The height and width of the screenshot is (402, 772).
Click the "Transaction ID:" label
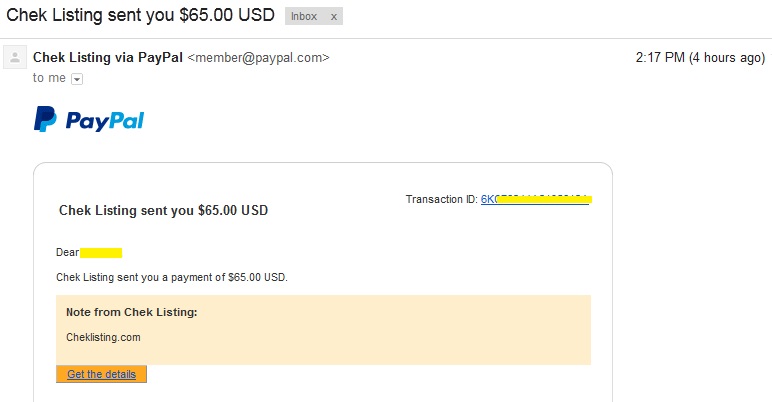click(x=441, y=199)
